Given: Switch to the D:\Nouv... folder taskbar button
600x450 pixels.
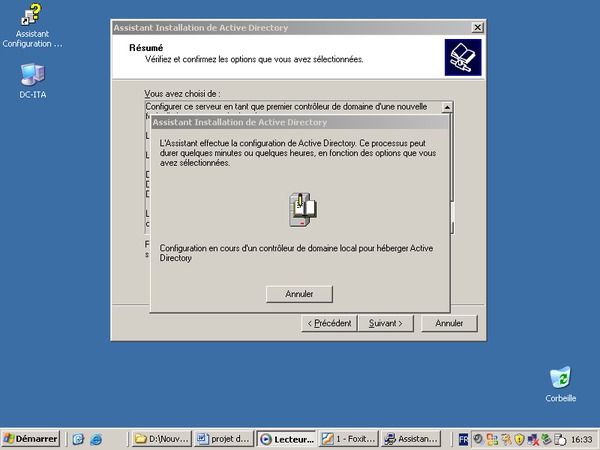Looking at the screenshot, I should click(162, 439).
